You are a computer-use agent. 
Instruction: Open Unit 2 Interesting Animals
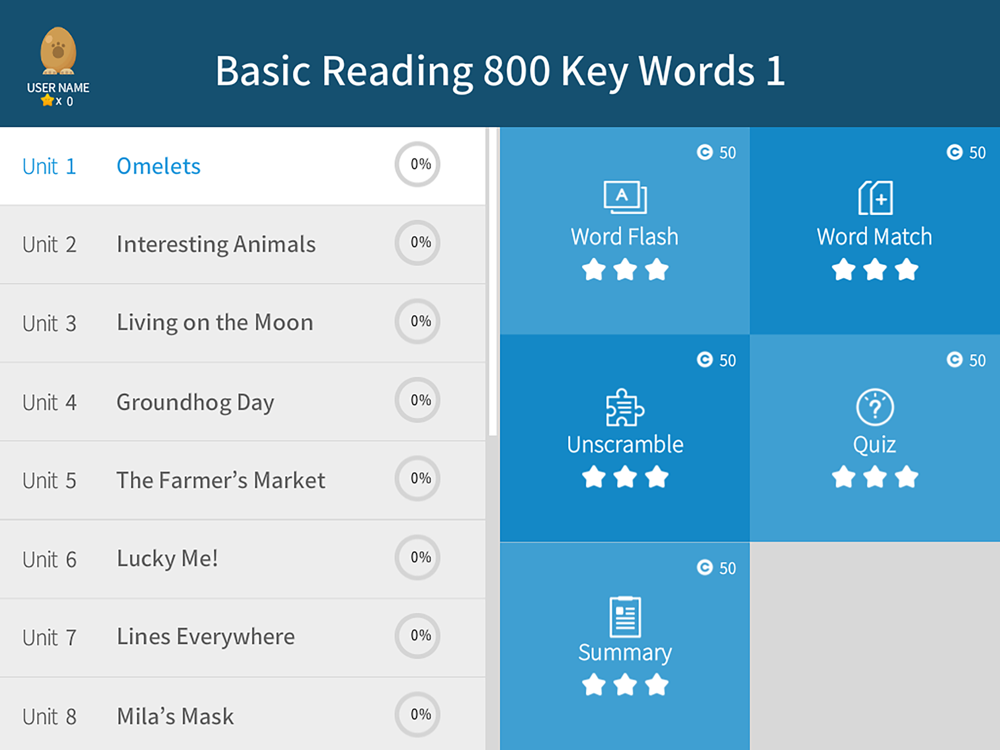coord(215,244)
